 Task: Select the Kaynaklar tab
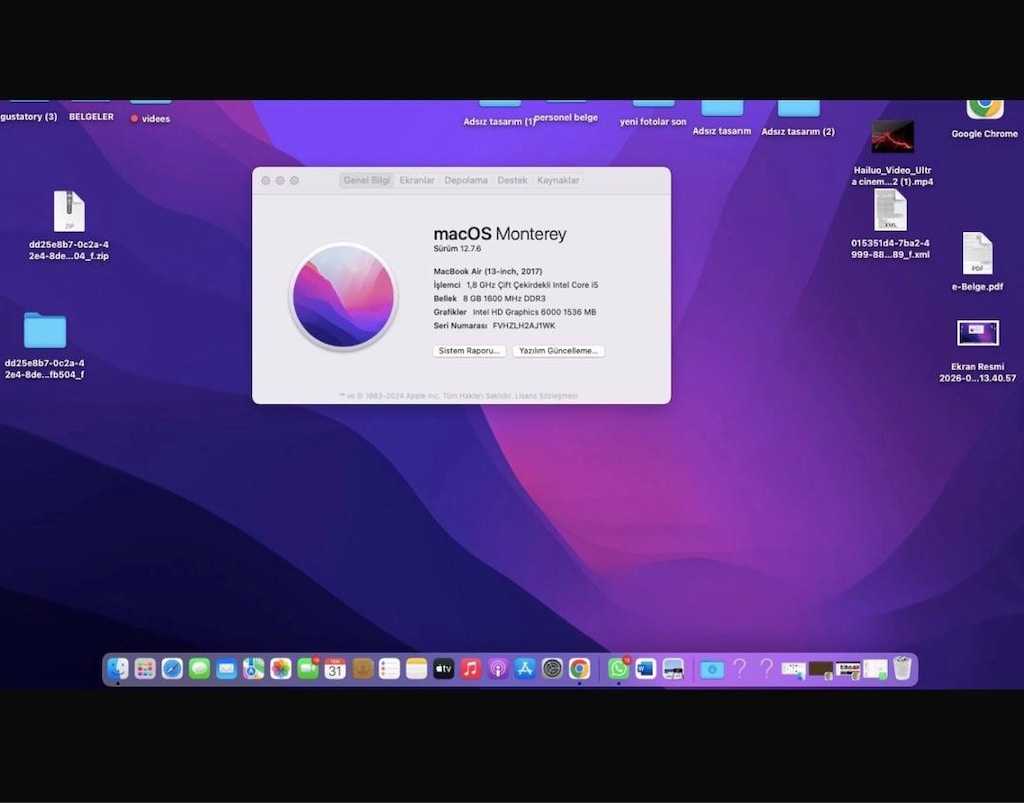tap(558, 180)
